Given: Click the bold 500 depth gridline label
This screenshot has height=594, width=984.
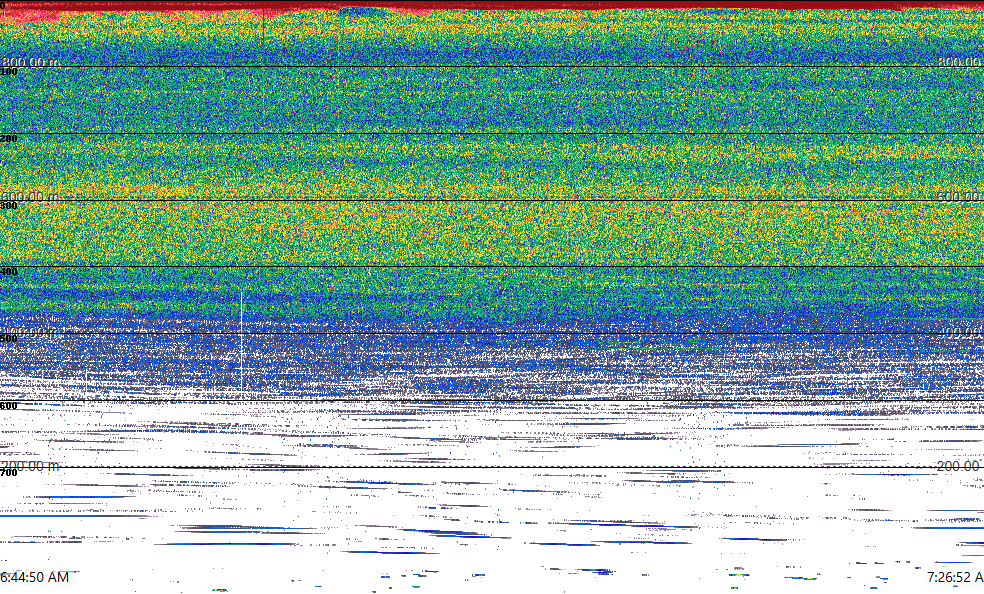Looking at the screenshot, I should [x=9, y=339].
